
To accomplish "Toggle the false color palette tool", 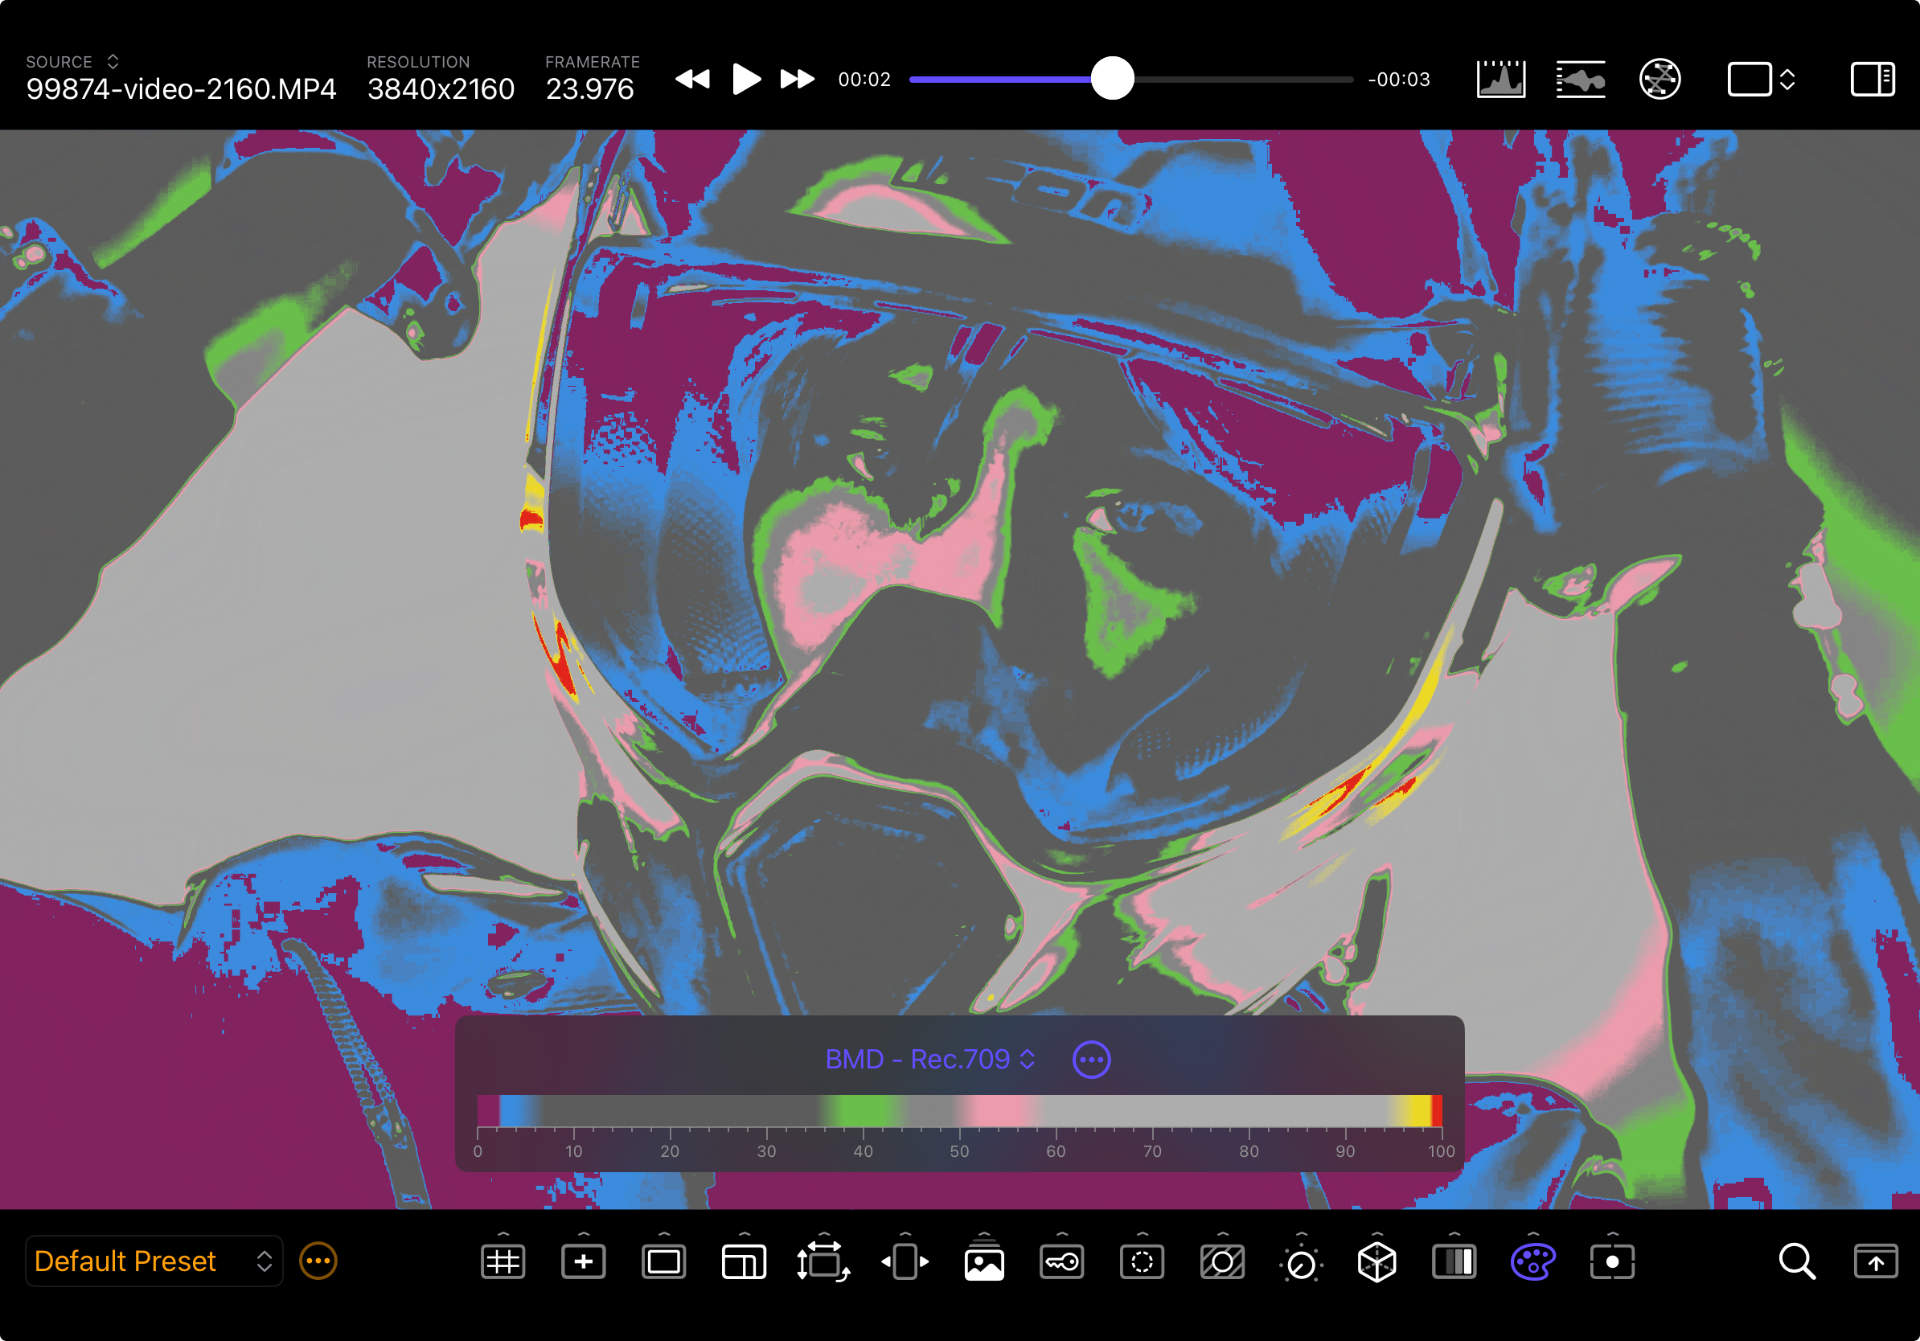I will tap(1532, 1262).
